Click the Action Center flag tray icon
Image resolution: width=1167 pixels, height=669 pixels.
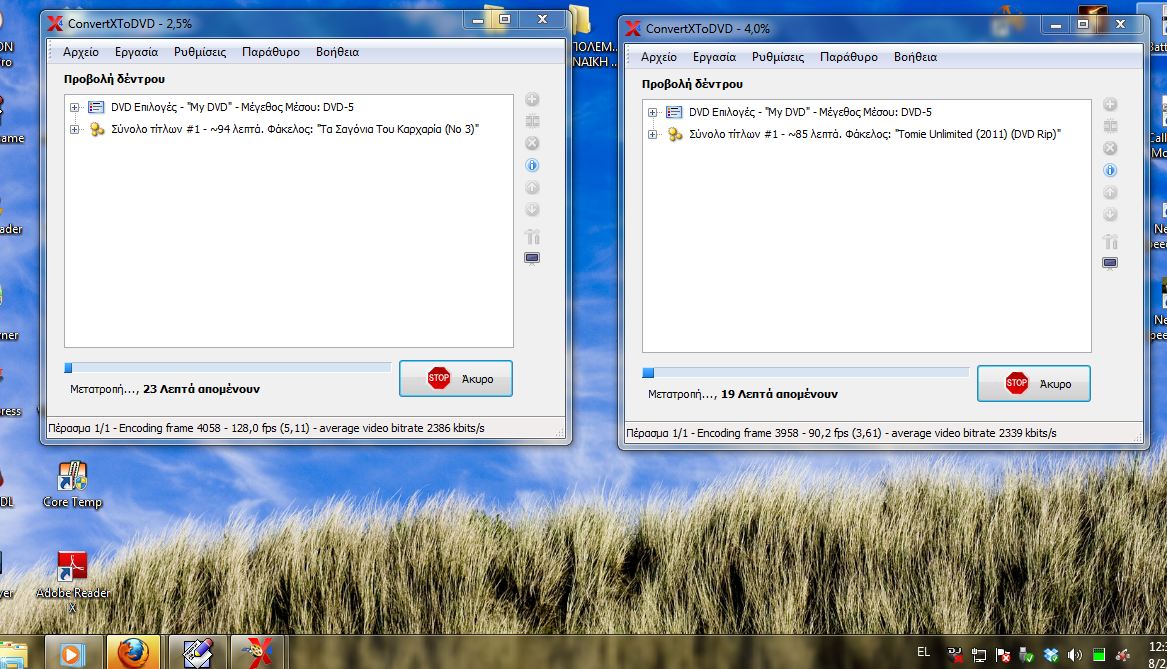point(1003,655)
